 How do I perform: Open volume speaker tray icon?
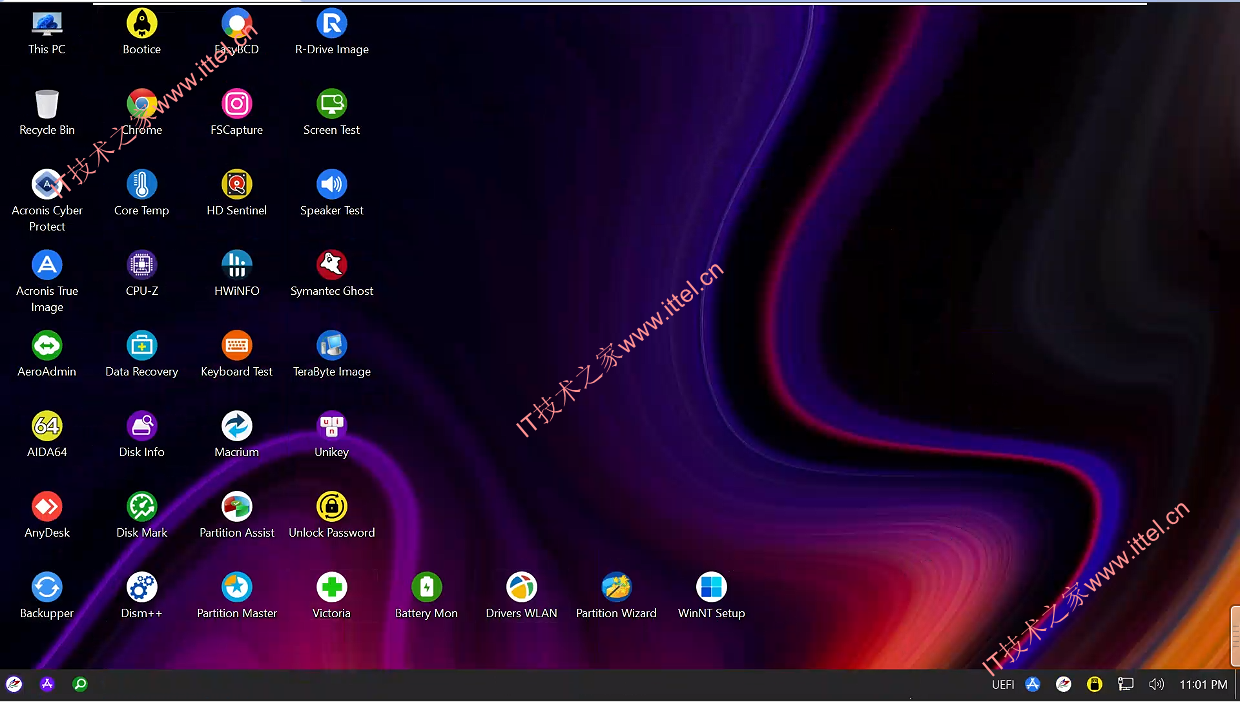click(1157, 685)
